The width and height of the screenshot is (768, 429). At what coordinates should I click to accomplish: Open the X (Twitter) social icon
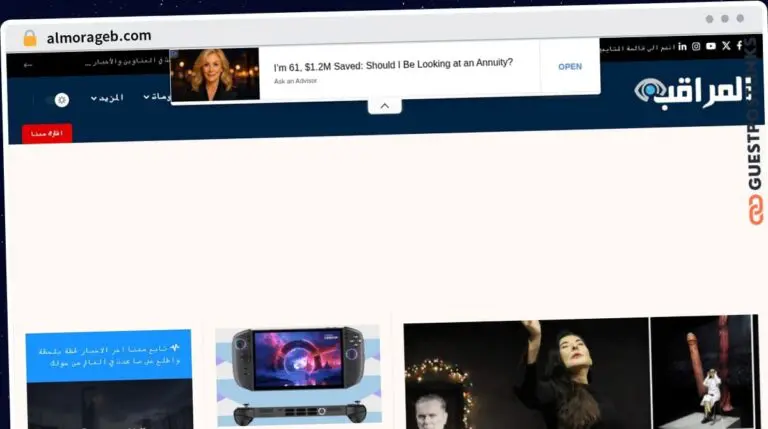click(726, 46)
